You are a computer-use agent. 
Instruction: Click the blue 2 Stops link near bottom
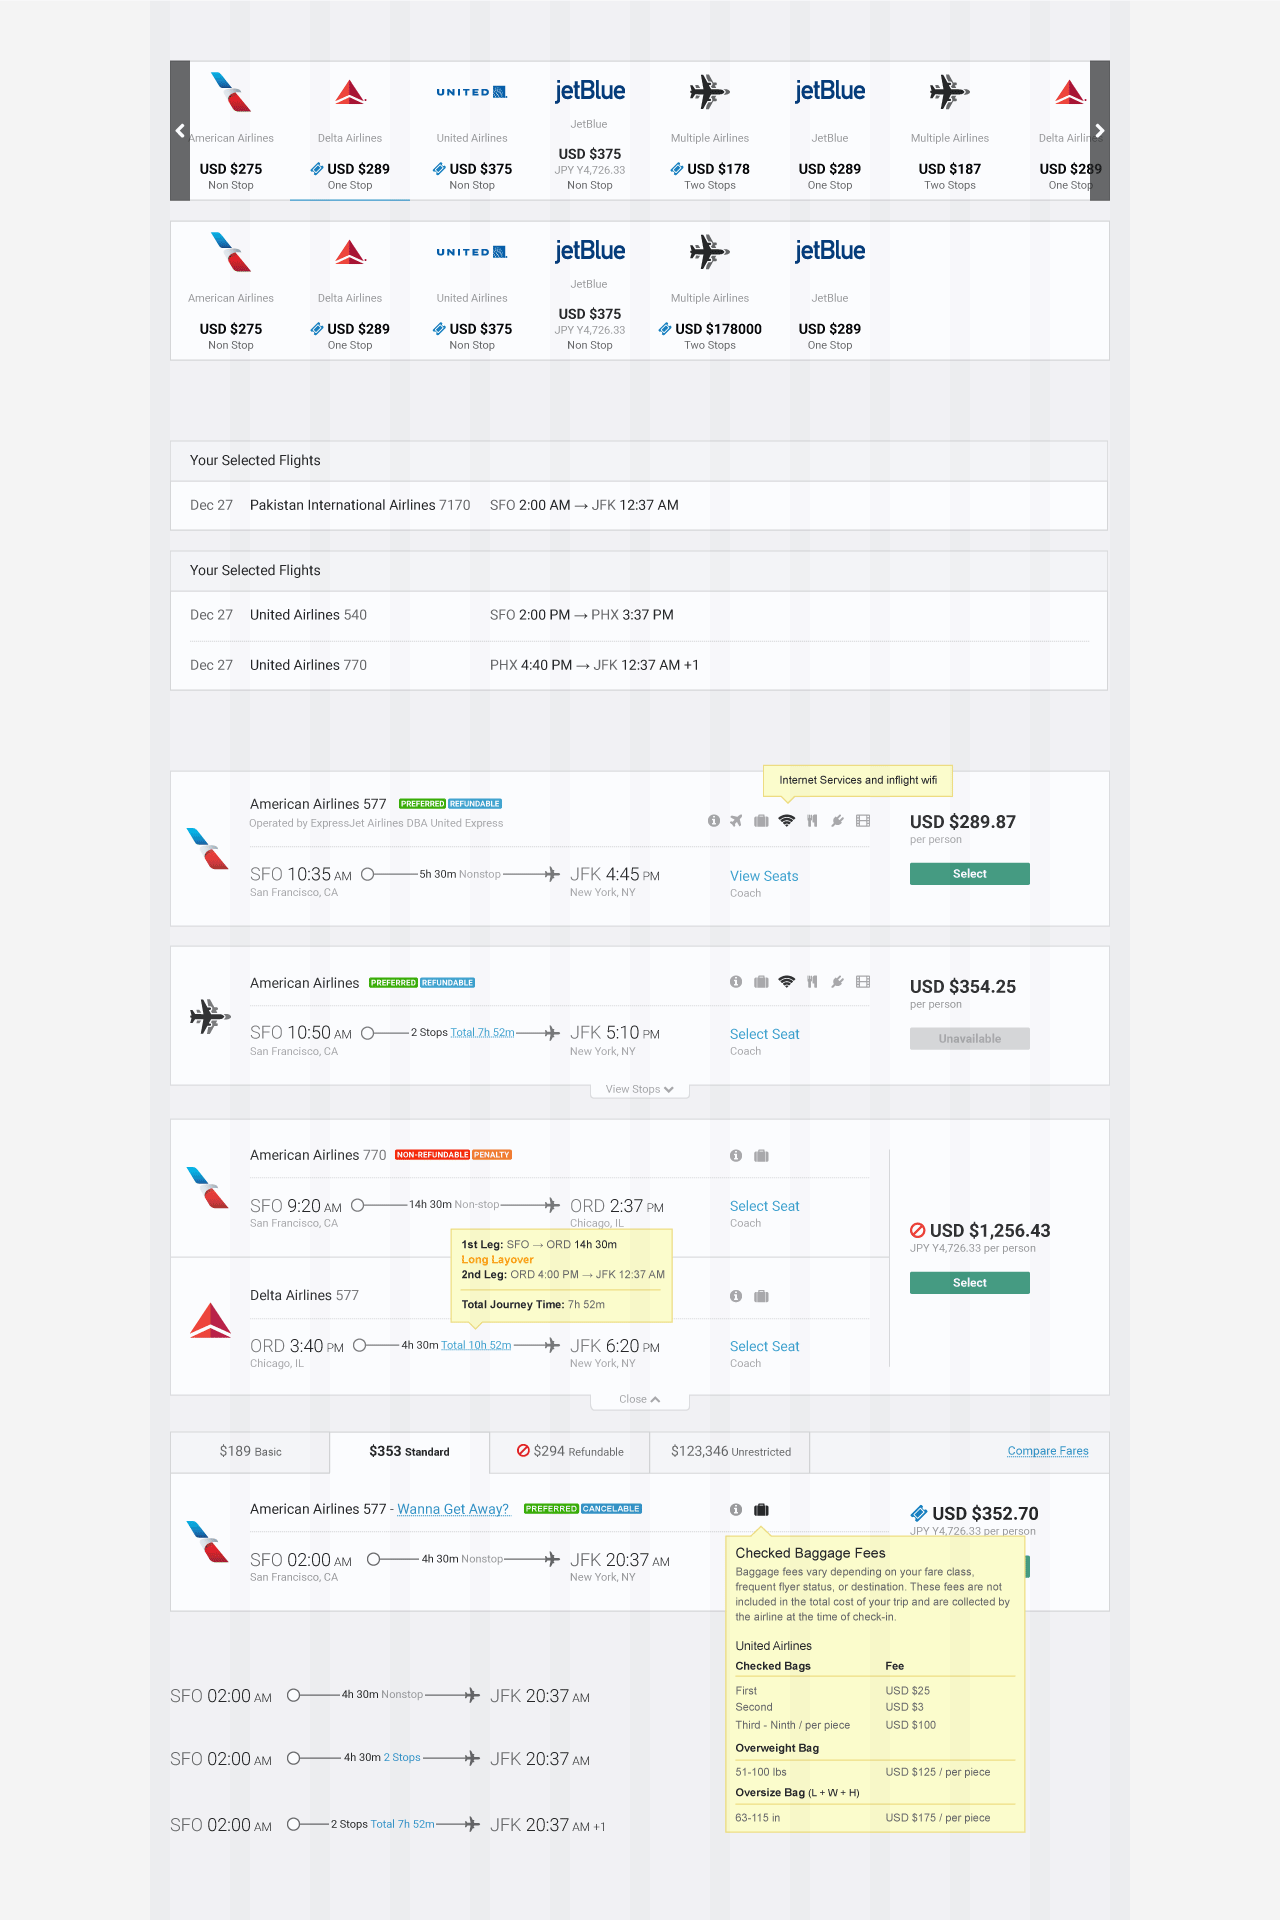pos(402,1757)
